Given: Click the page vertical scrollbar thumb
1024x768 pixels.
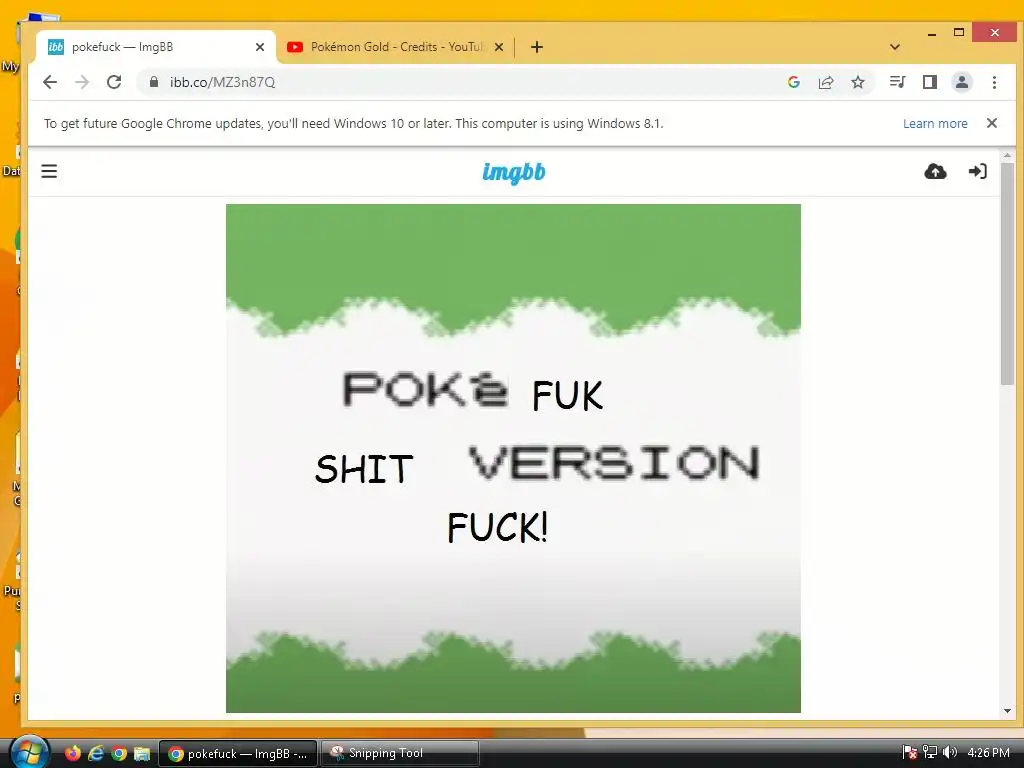Looking at the screenshot, I should click(x=1007, y=274).
